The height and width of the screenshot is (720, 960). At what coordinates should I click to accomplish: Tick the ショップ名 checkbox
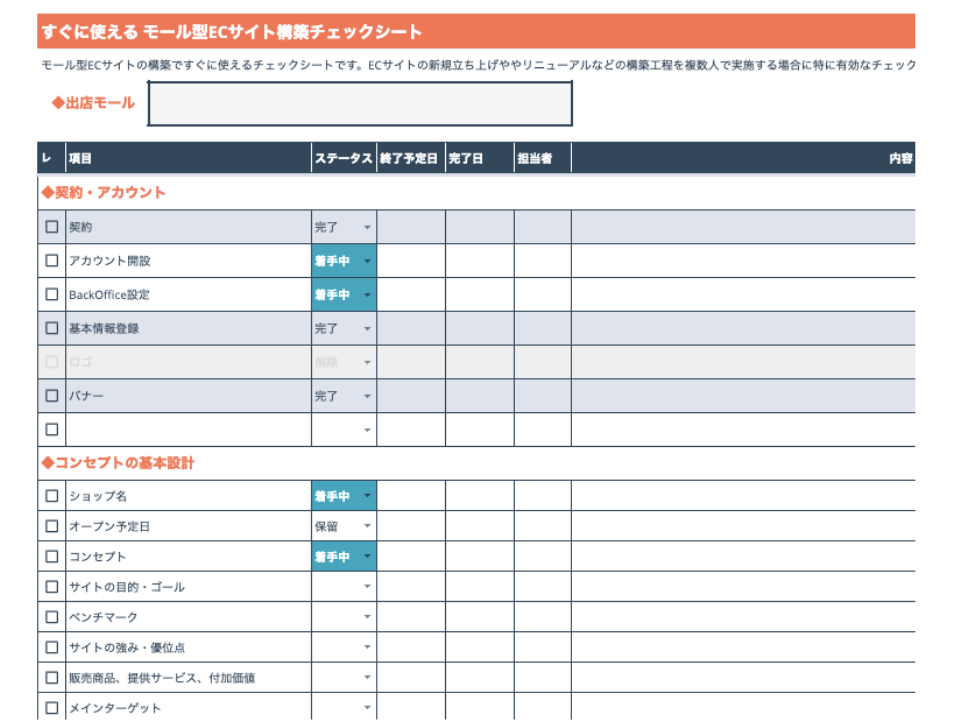click(52, 496)
